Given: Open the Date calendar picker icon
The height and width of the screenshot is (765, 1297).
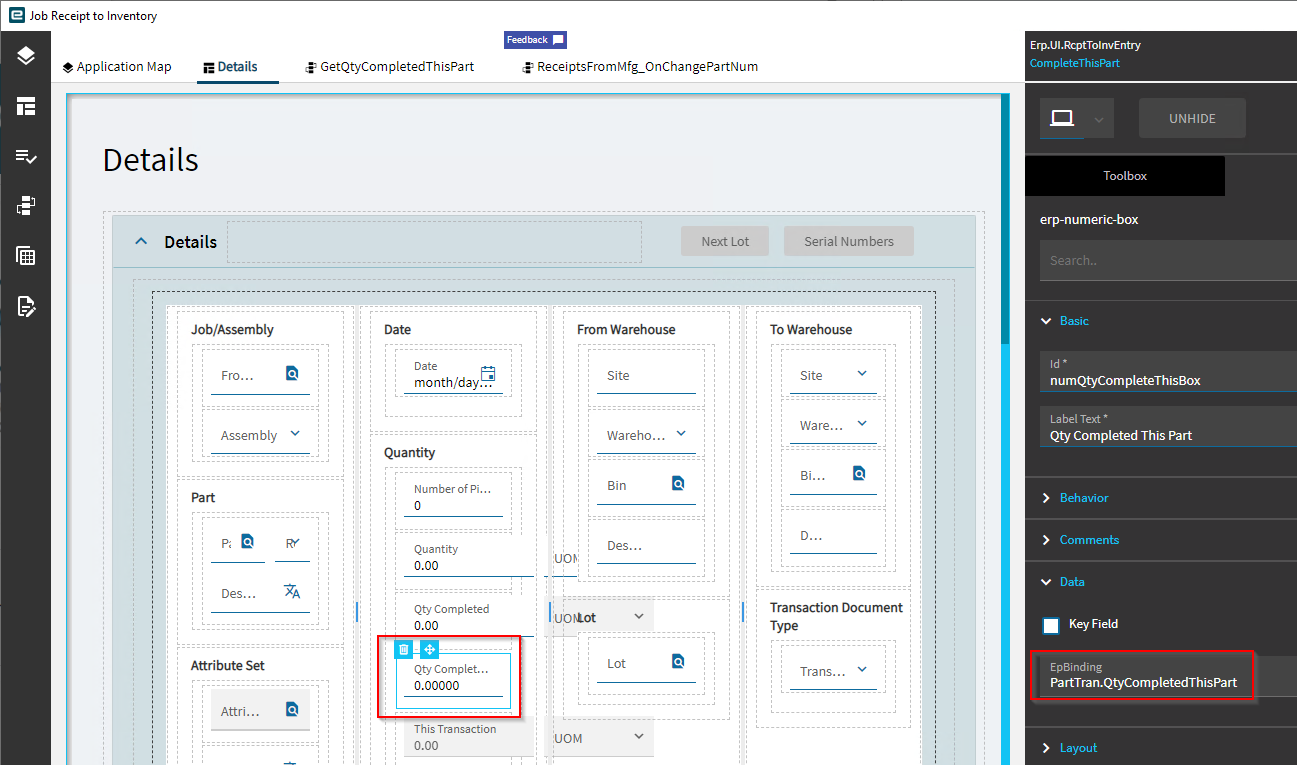Looking at the screenshot, I should [488, 374].
